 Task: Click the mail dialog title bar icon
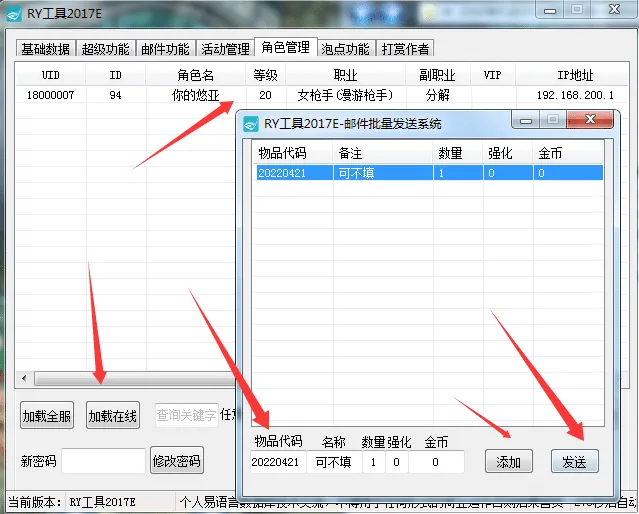[251, 124]
